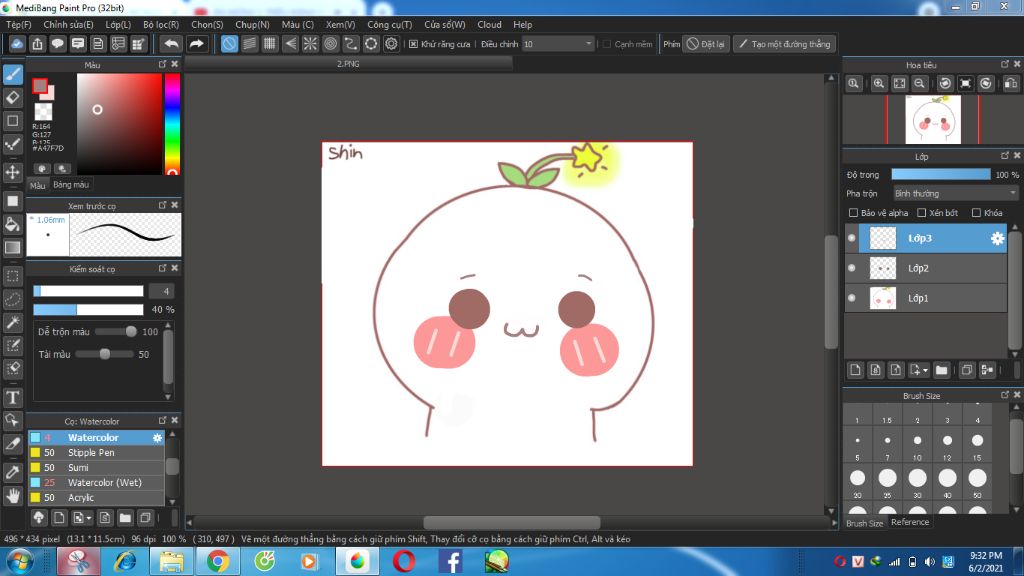Viewport: 1024px width, 576px height.
Task: Open the Pha trộn blend mode dropdown
Action: coord(955,193)
